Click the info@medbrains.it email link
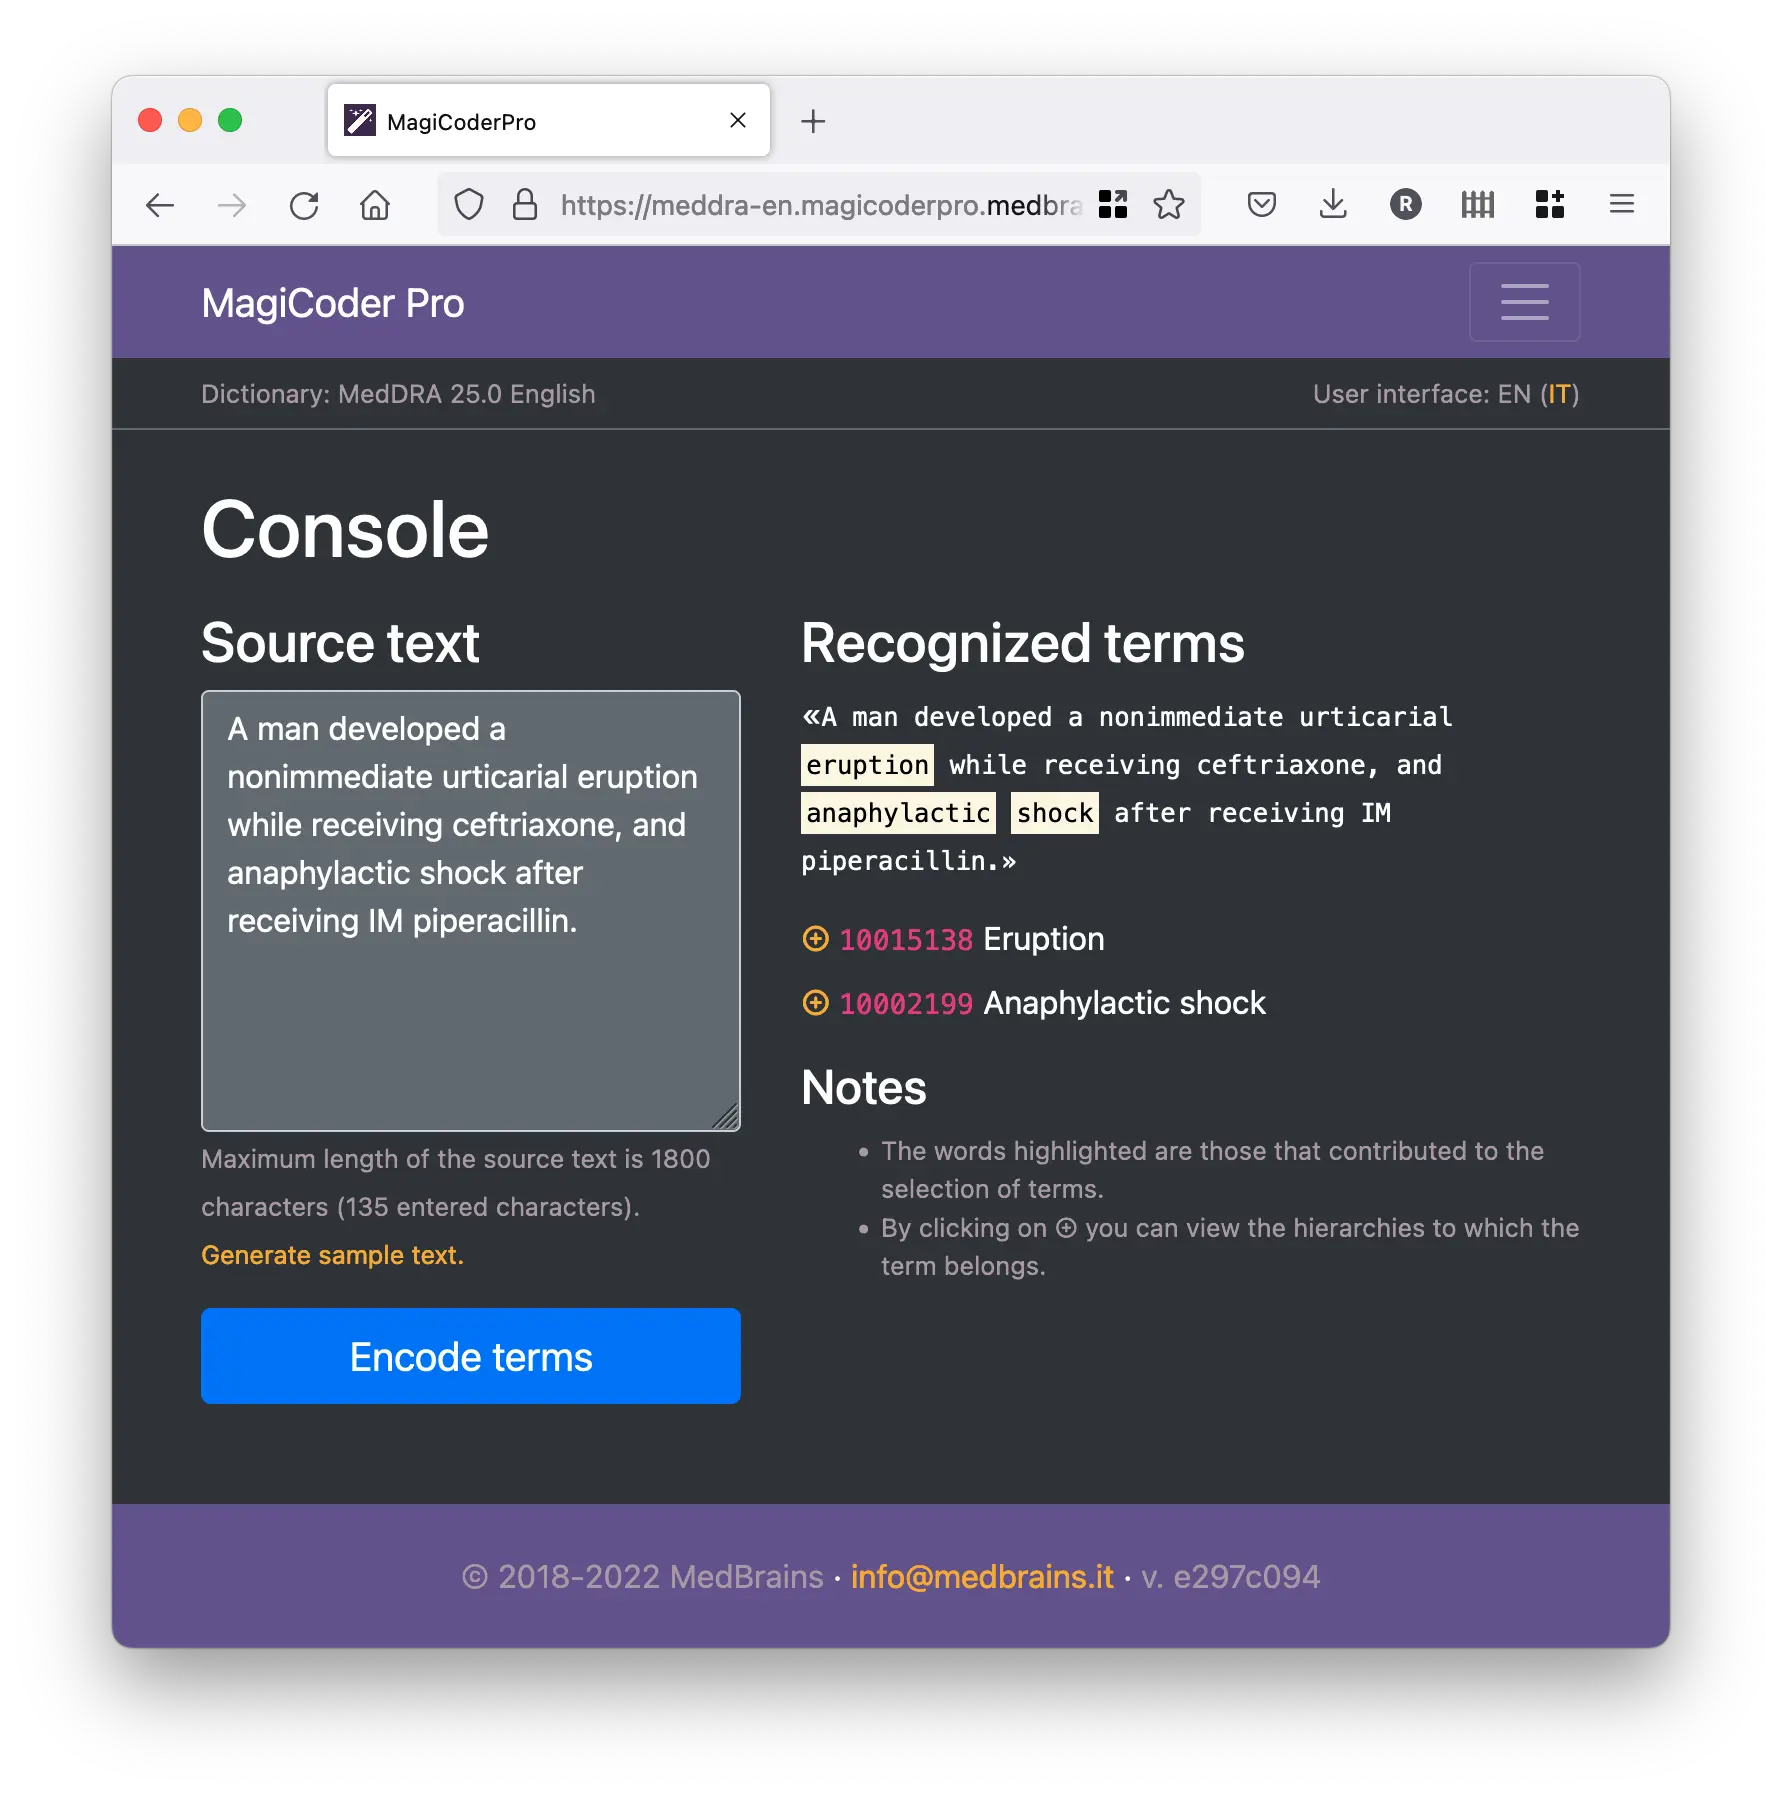Screen dimensions: 1782x1796 (x=982, y=1577)
